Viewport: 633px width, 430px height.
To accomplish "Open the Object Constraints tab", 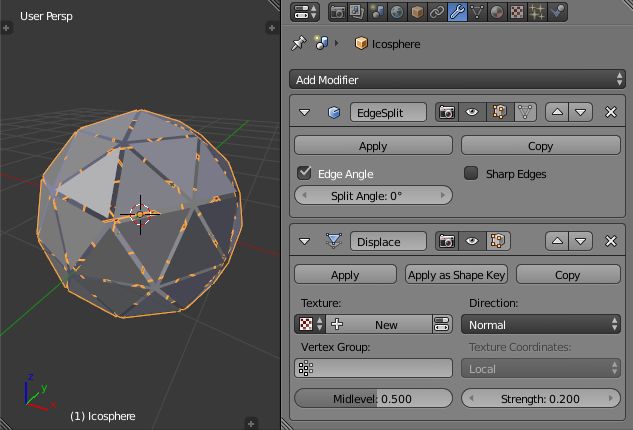I will (437, 12).
